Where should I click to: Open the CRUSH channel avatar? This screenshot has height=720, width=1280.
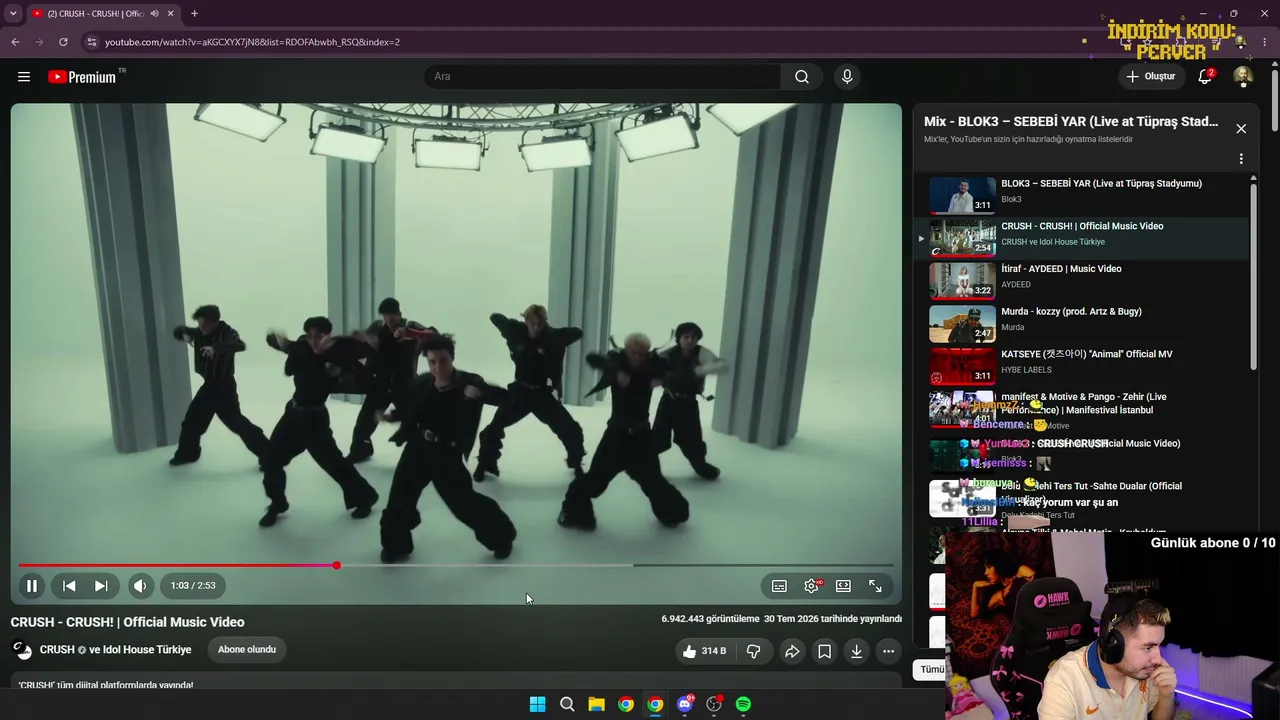[22, 650]
